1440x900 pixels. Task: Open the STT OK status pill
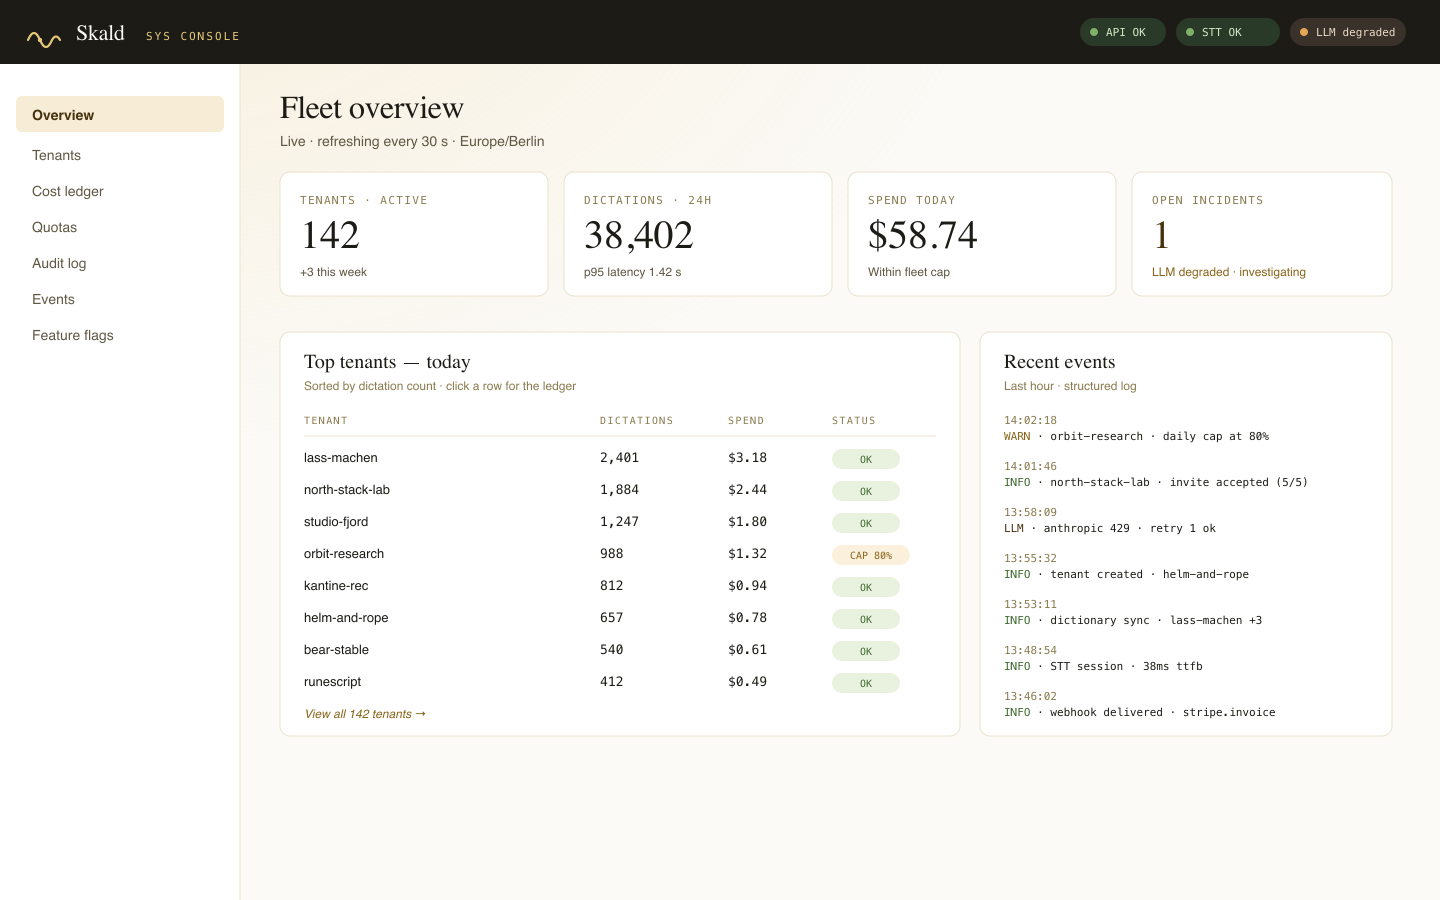tap(1227, 32)
